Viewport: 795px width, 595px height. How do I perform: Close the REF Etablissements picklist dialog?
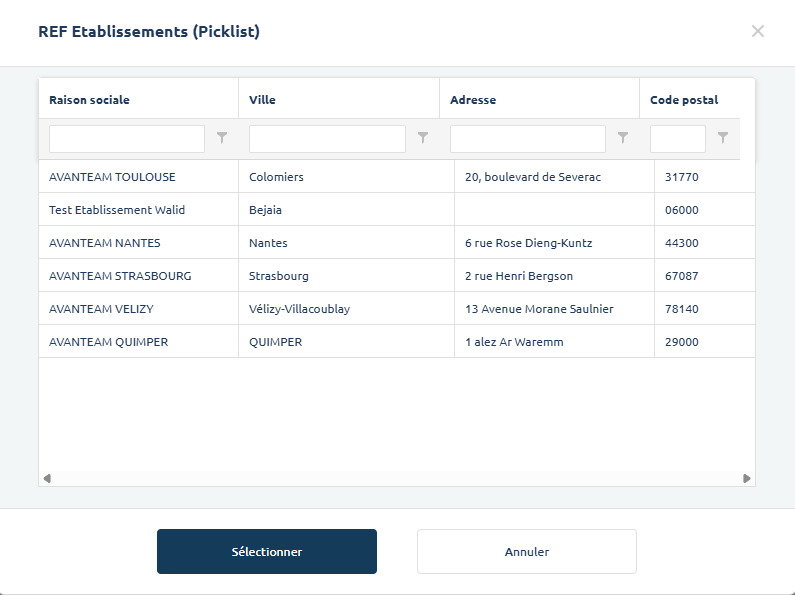tap(758, 31)
